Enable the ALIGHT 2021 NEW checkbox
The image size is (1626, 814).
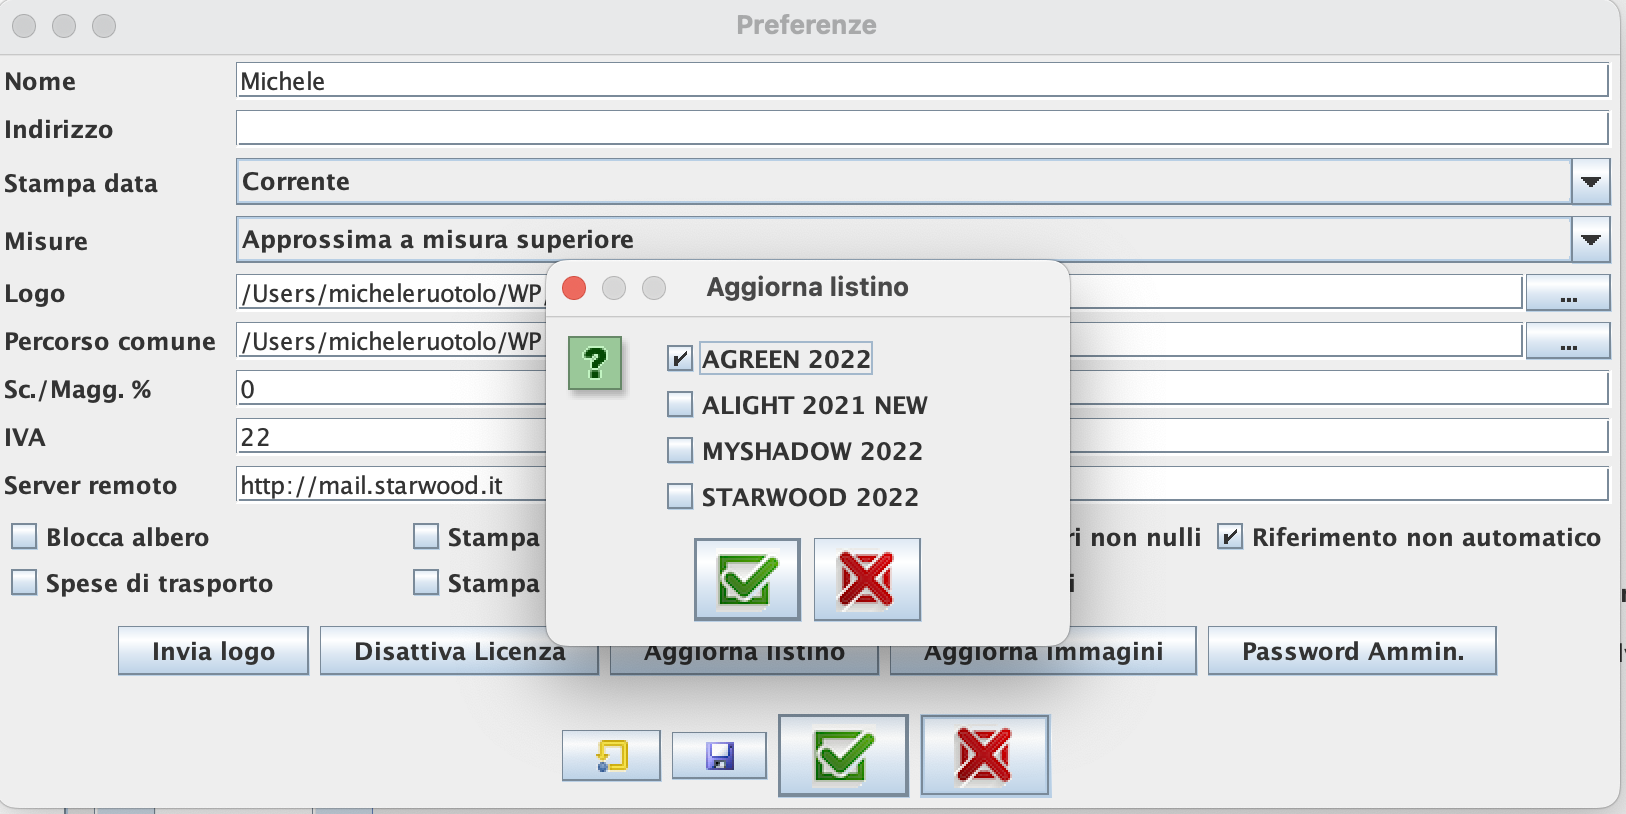[x=680, y=404]
